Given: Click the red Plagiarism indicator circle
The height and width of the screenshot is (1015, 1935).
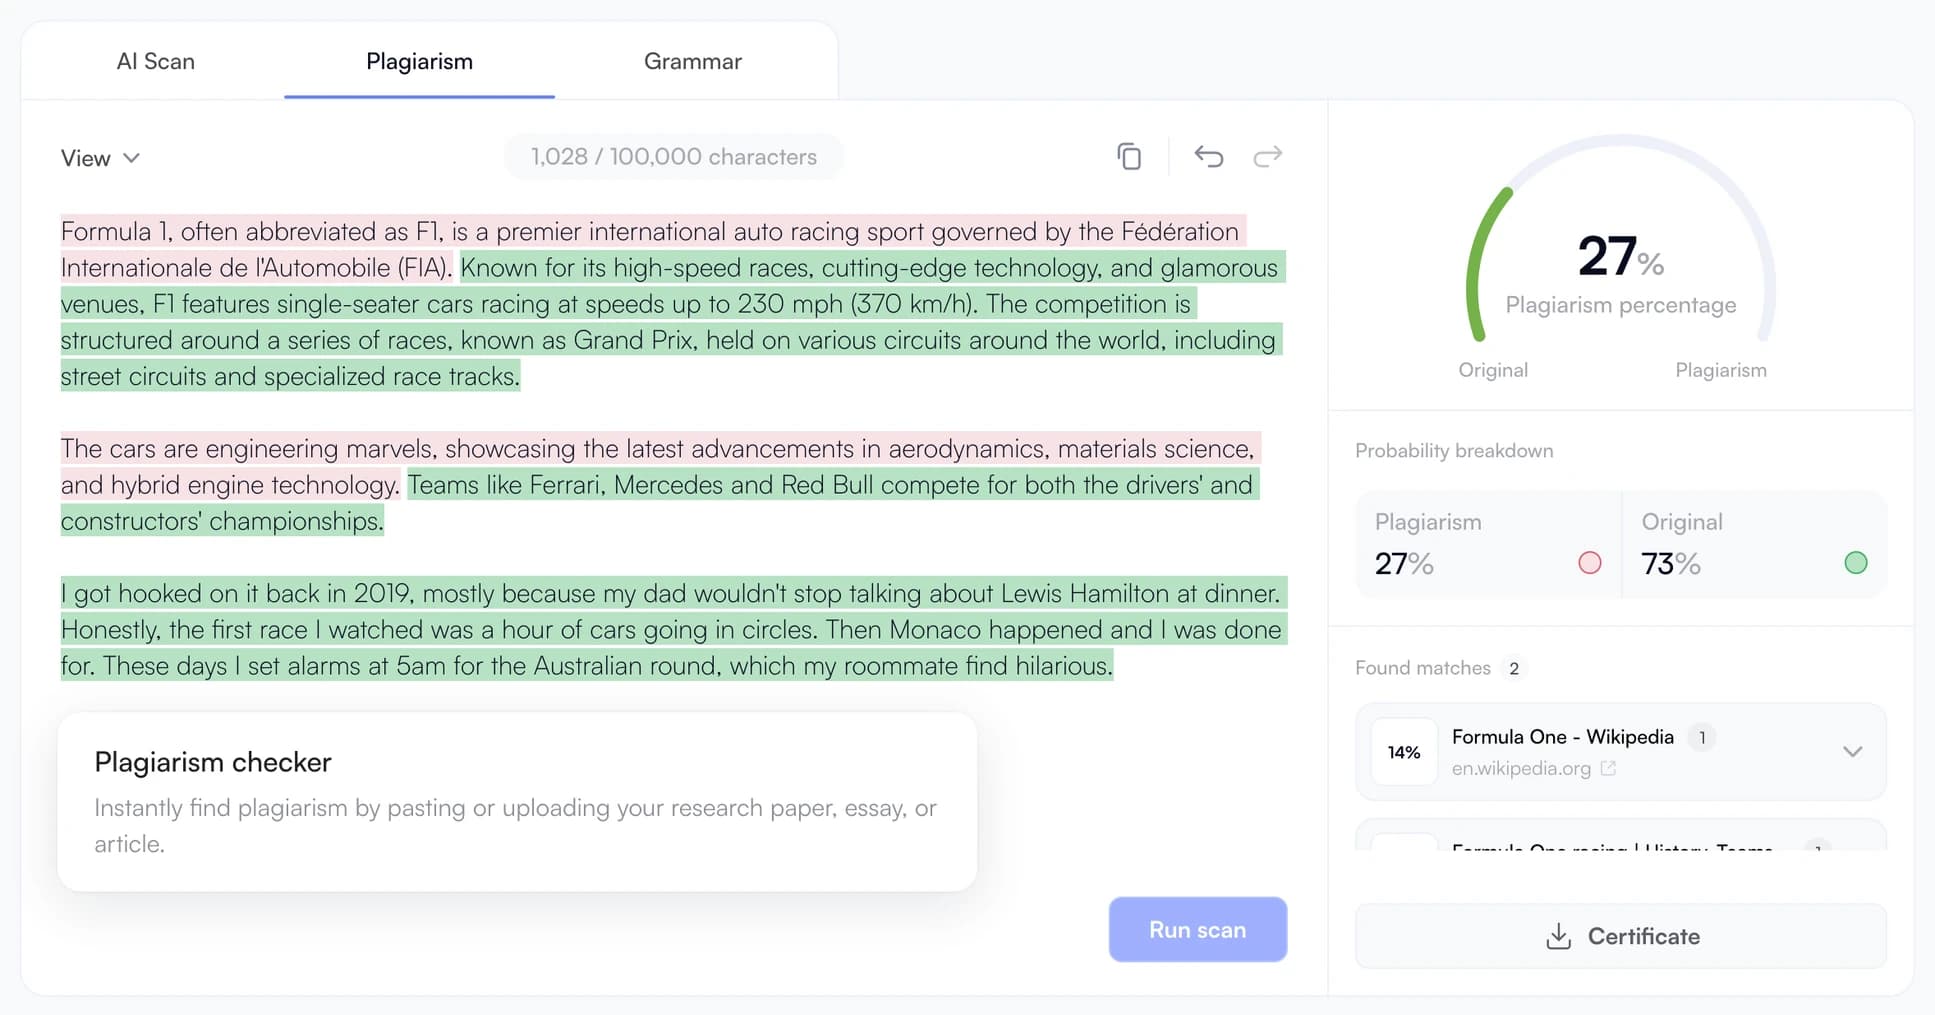Looking at the screenshot, I should (x=1589, y=563).
